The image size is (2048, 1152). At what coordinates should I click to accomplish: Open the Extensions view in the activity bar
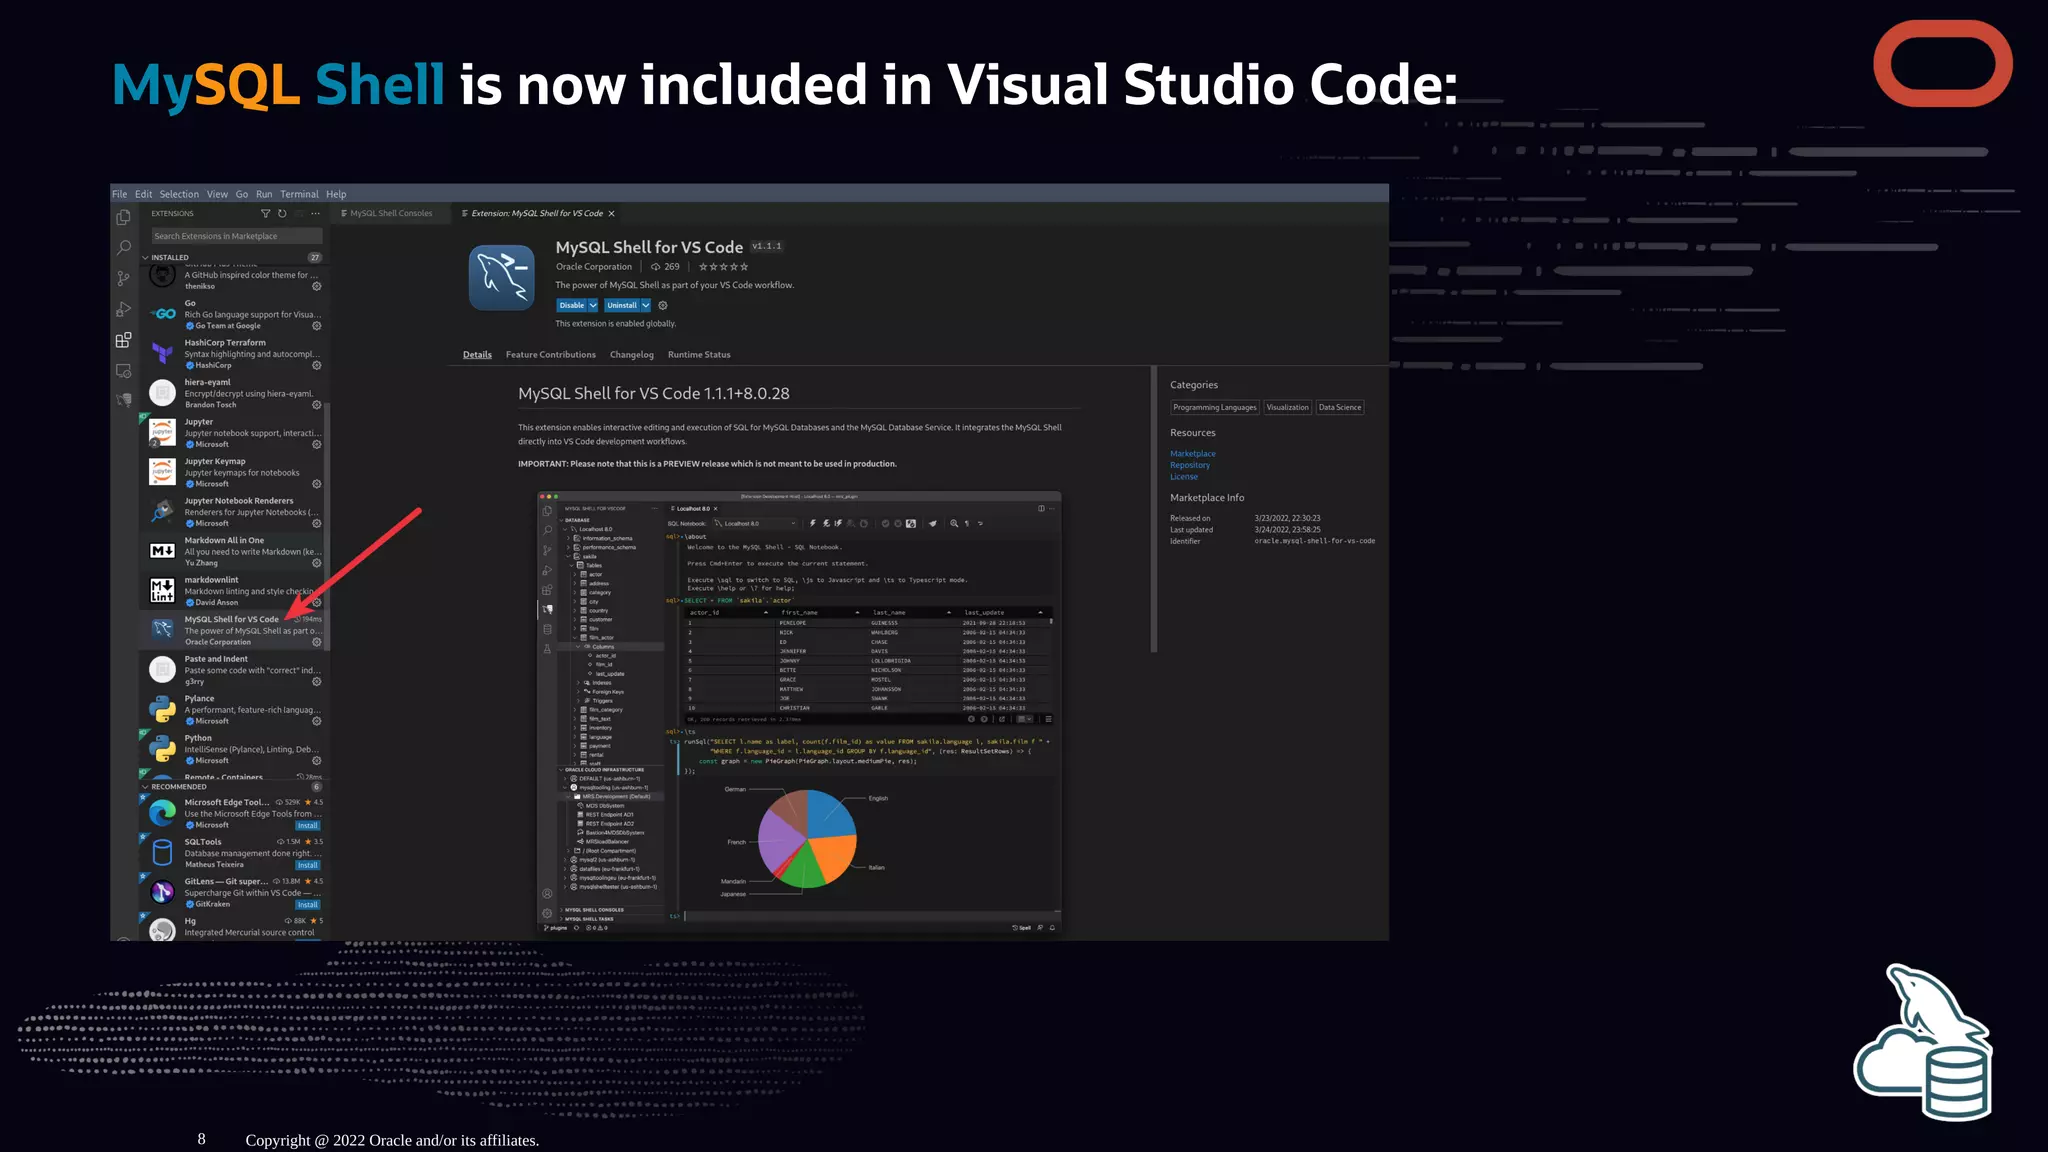click(x=123, y=340)
